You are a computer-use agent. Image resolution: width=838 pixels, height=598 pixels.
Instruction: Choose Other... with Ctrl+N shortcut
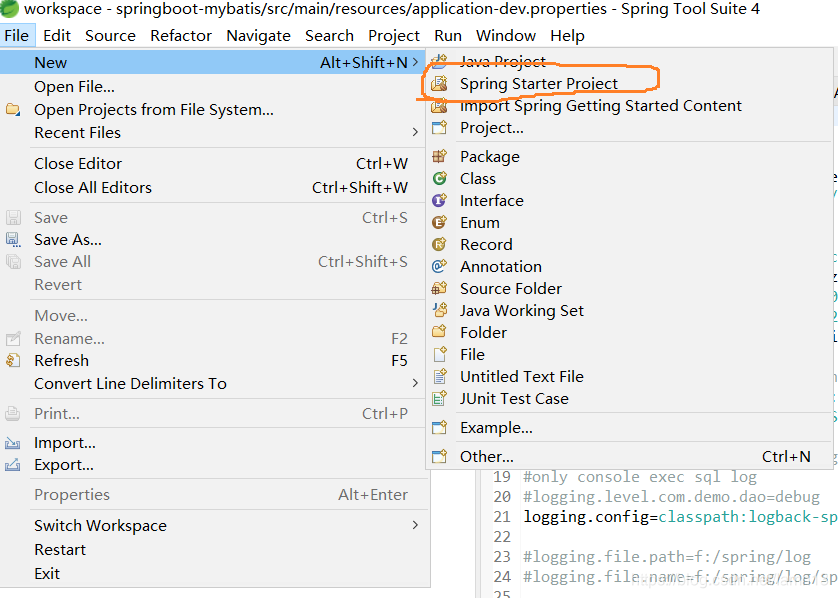coord(628,456)
